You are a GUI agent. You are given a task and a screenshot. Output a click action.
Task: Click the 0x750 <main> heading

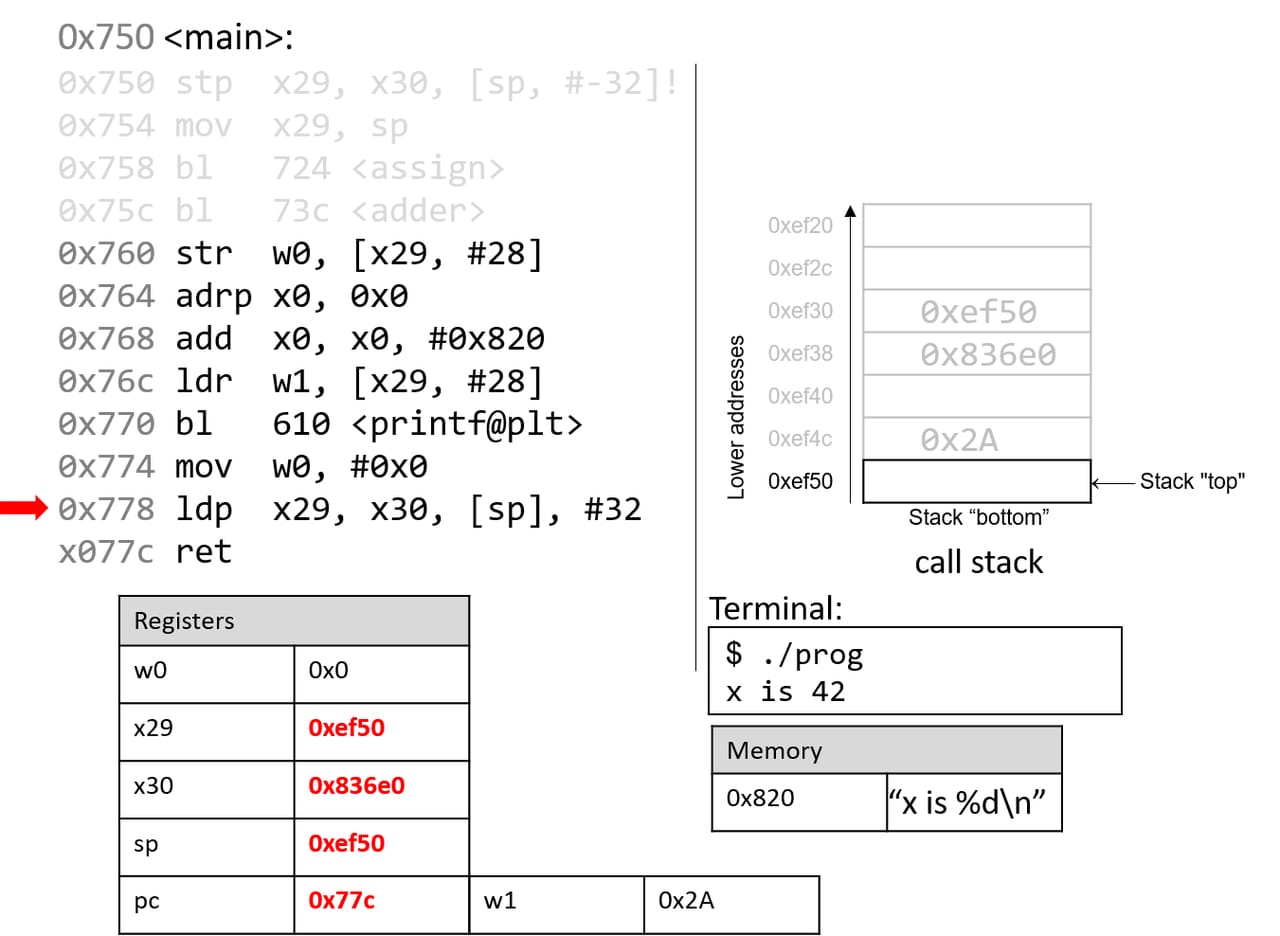point(175,37)
